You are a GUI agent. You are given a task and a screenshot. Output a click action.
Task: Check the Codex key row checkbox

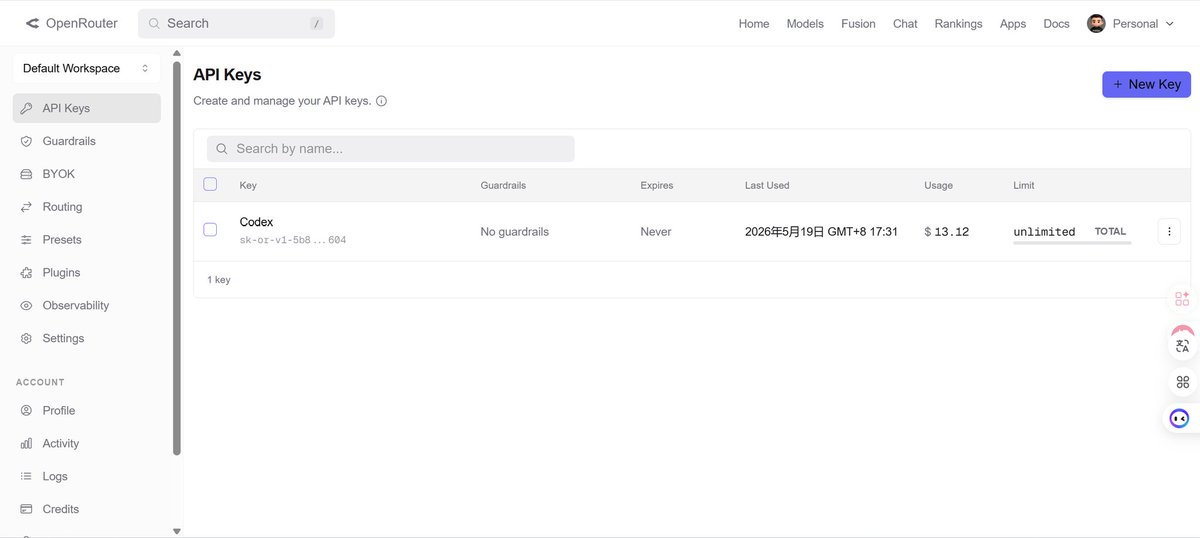[210, 230]
